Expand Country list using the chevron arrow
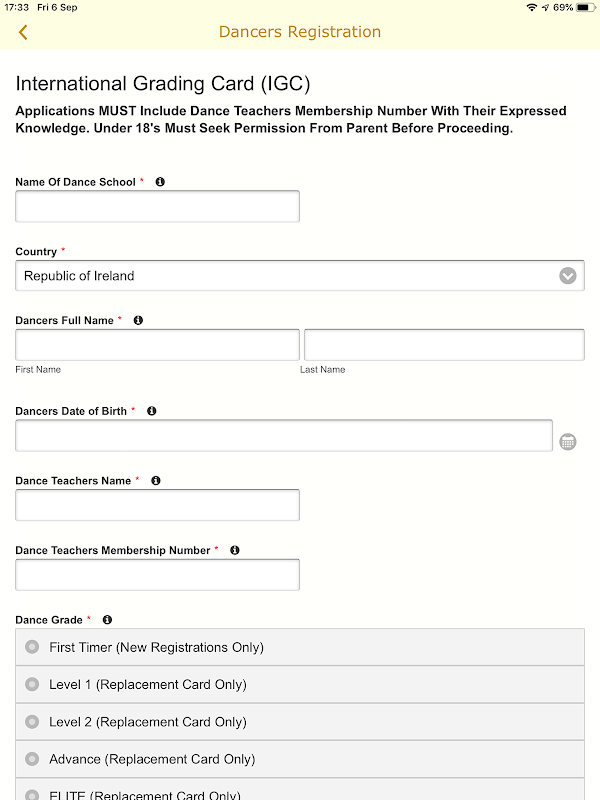Image resolution: width=600 pixels, height=800 pixels. coord(568,276)
